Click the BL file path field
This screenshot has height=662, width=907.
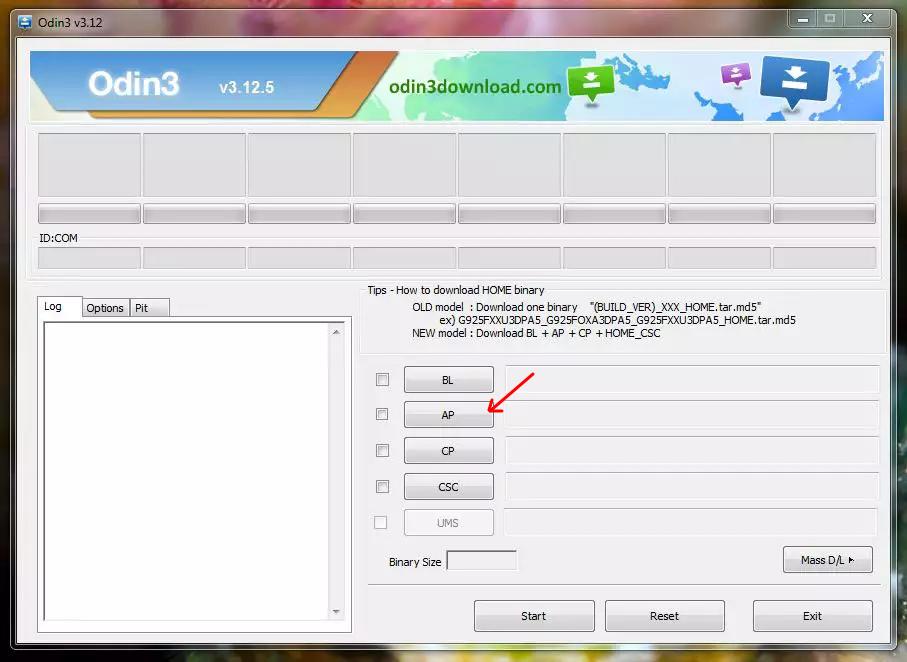click(x=692, y=380)
